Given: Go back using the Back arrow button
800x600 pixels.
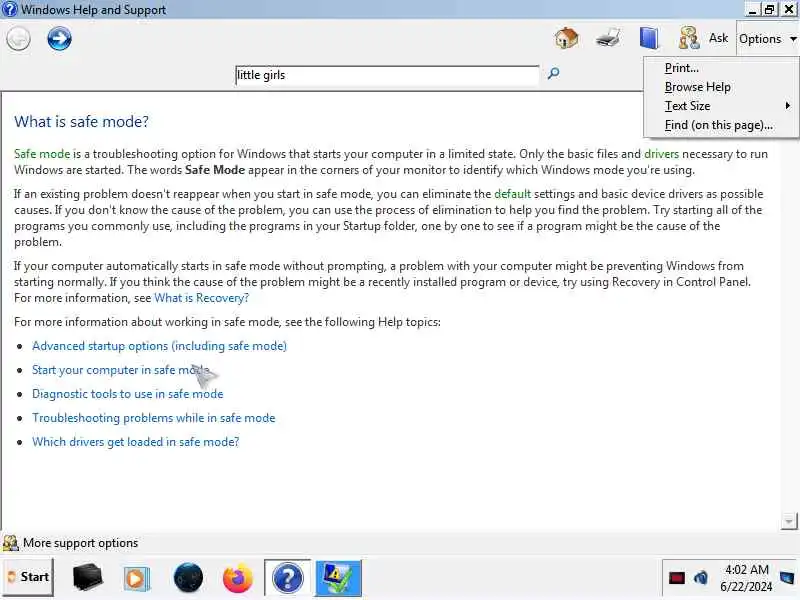Looking at the screenshot, I should pos(18,39).
